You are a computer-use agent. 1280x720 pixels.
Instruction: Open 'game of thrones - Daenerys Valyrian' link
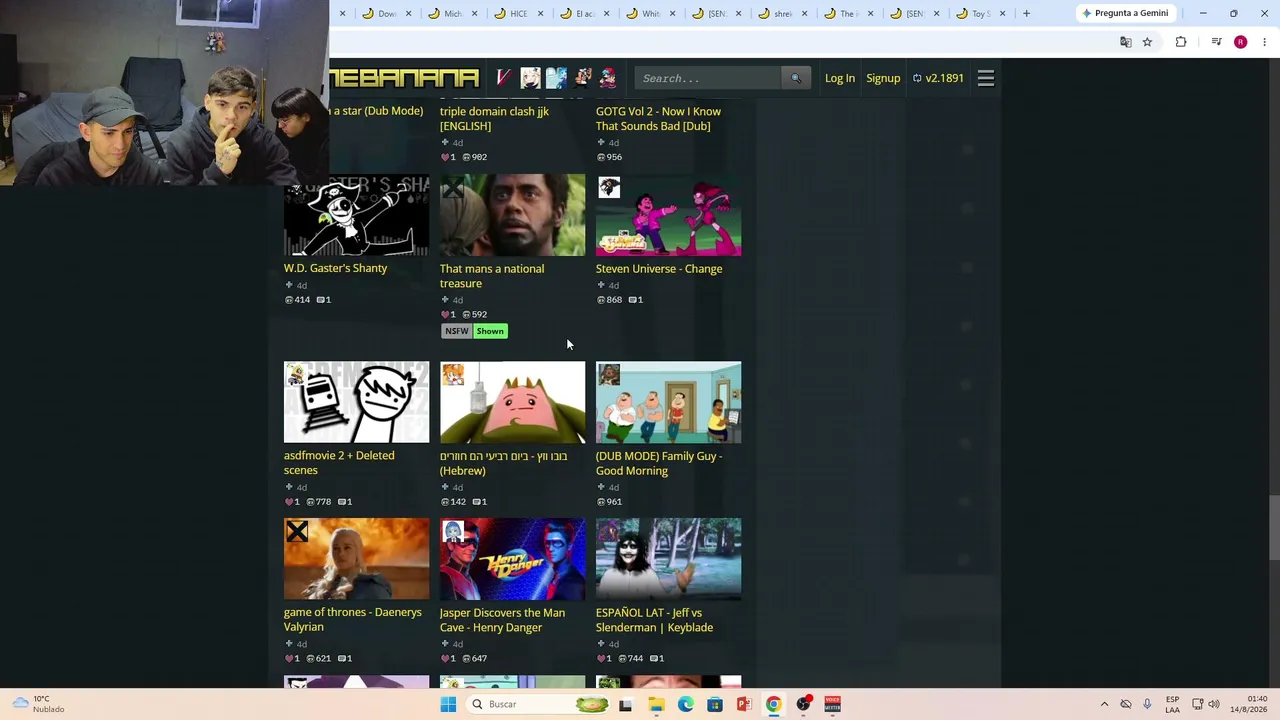coord(353,619)
